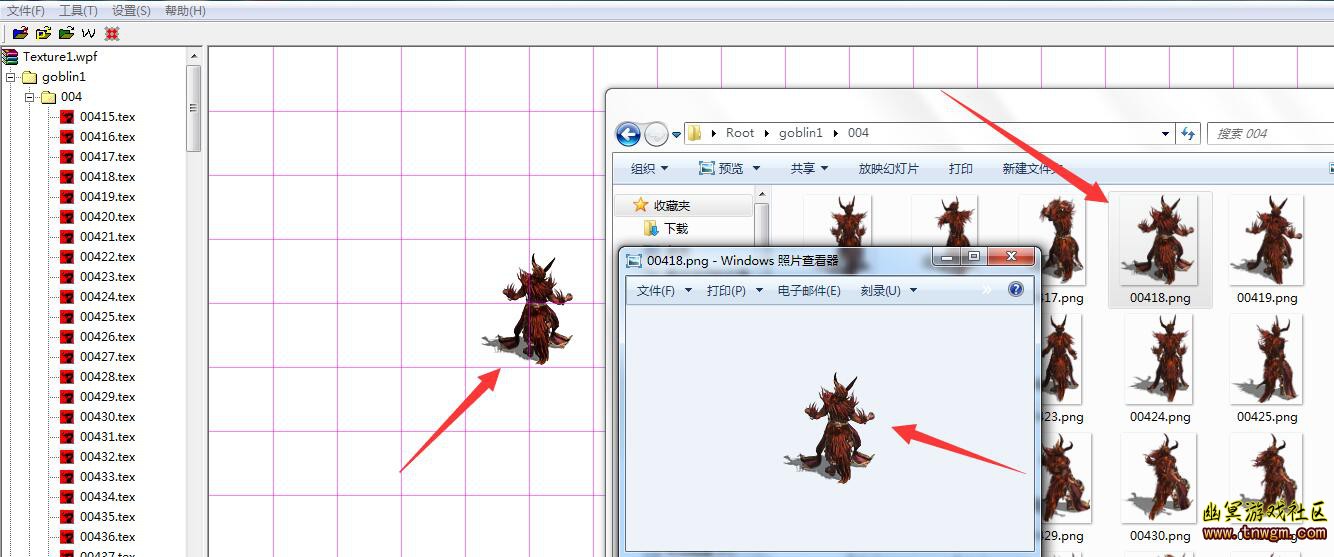
Task: Click the goblin1 folder icon in tree
Action: click(29, 77)
